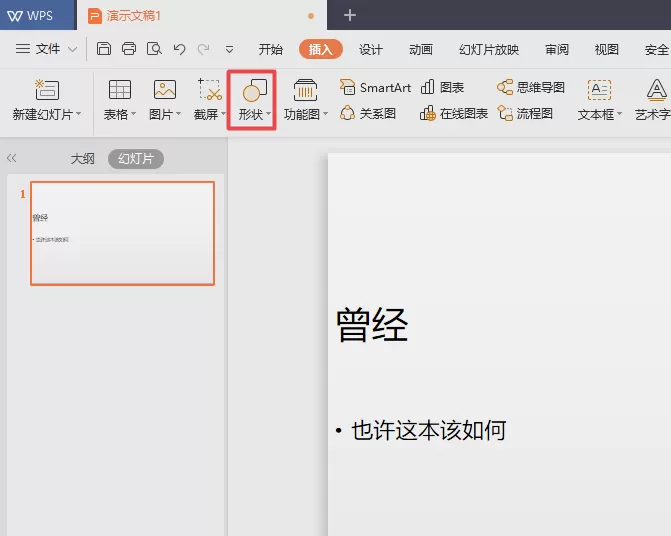Expand quick access toolbar customize arrow
671x536 pixels.
click(229, 50)
